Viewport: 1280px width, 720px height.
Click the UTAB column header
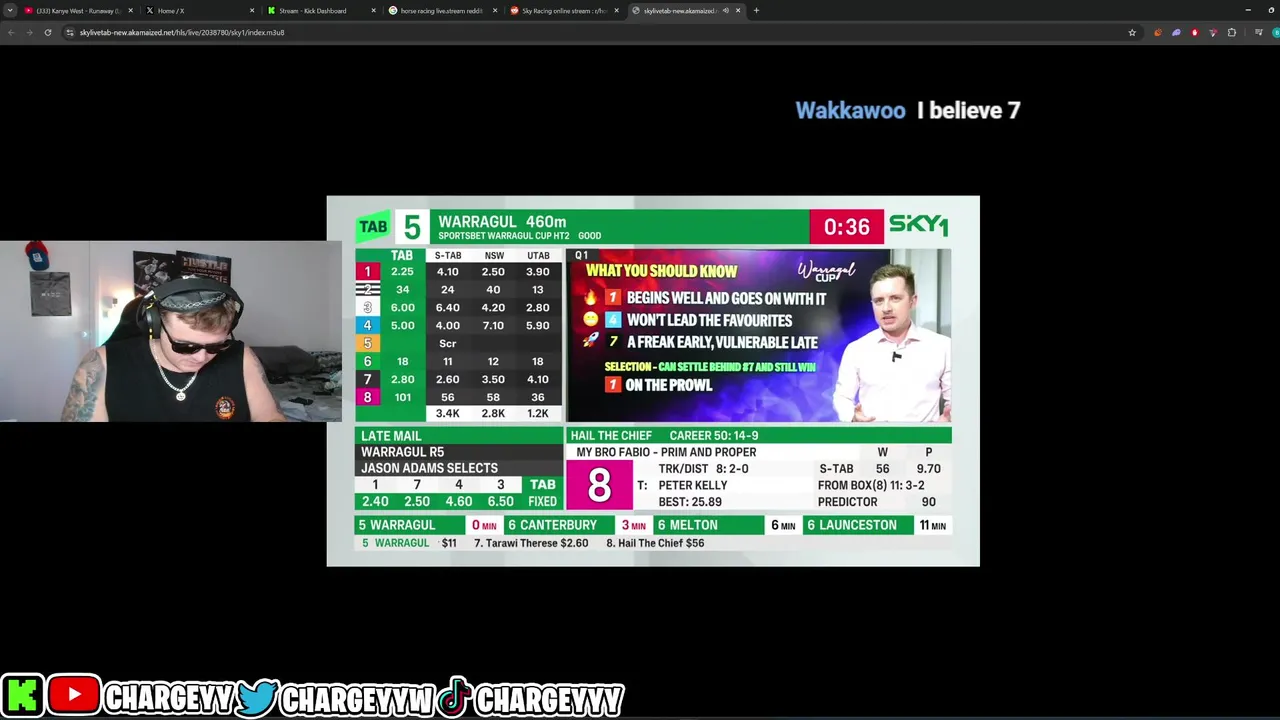(538, 255)
